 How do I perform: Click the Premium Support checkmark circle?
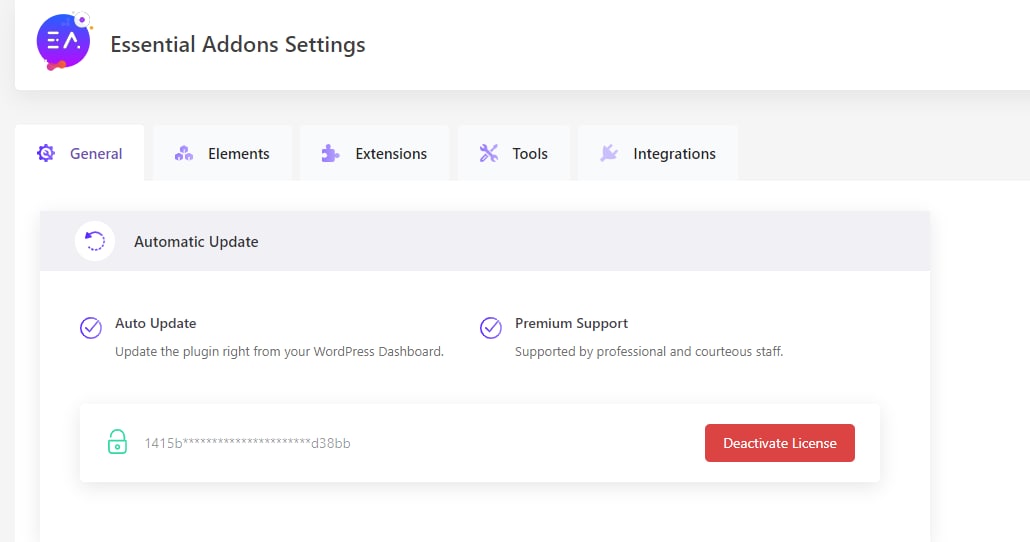pos(491,327)
